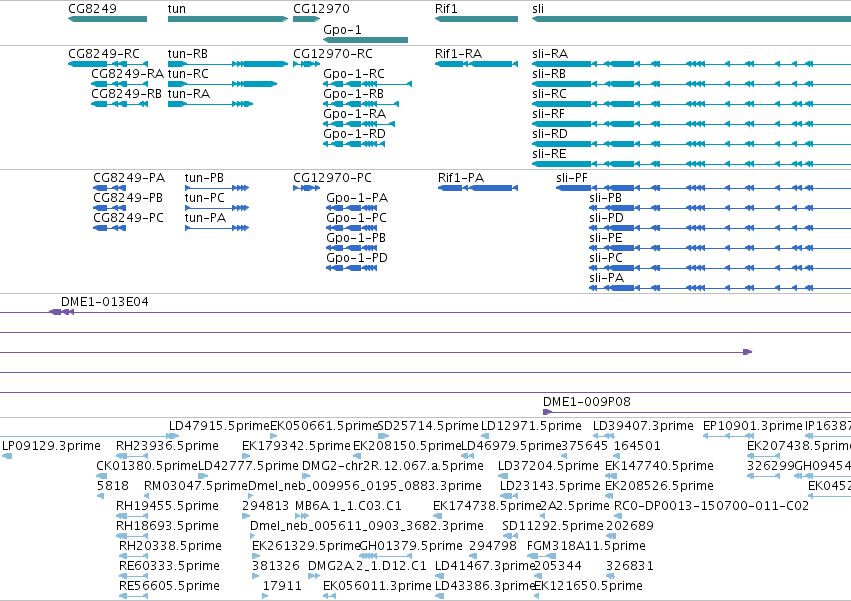Click the EP10901.3prime EST feature
Image resolution: width=851 pixels, height=601 pixels.
727,436
